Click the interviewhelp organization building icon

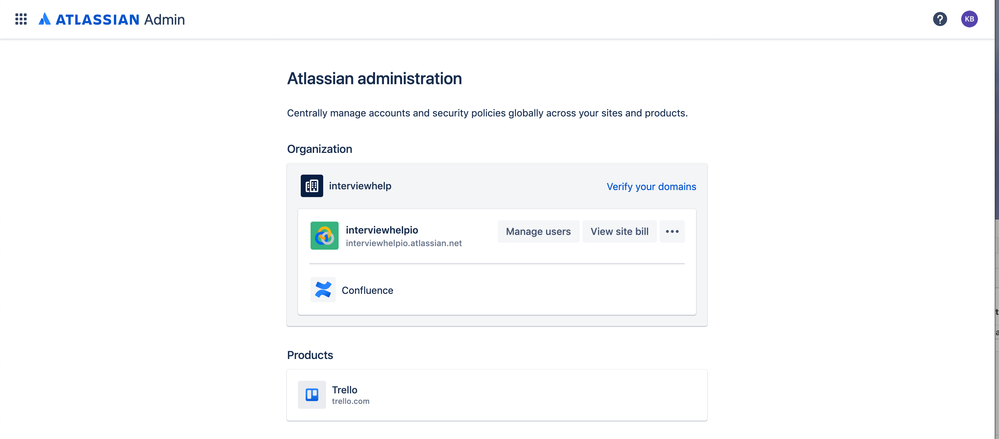(312, 186)
